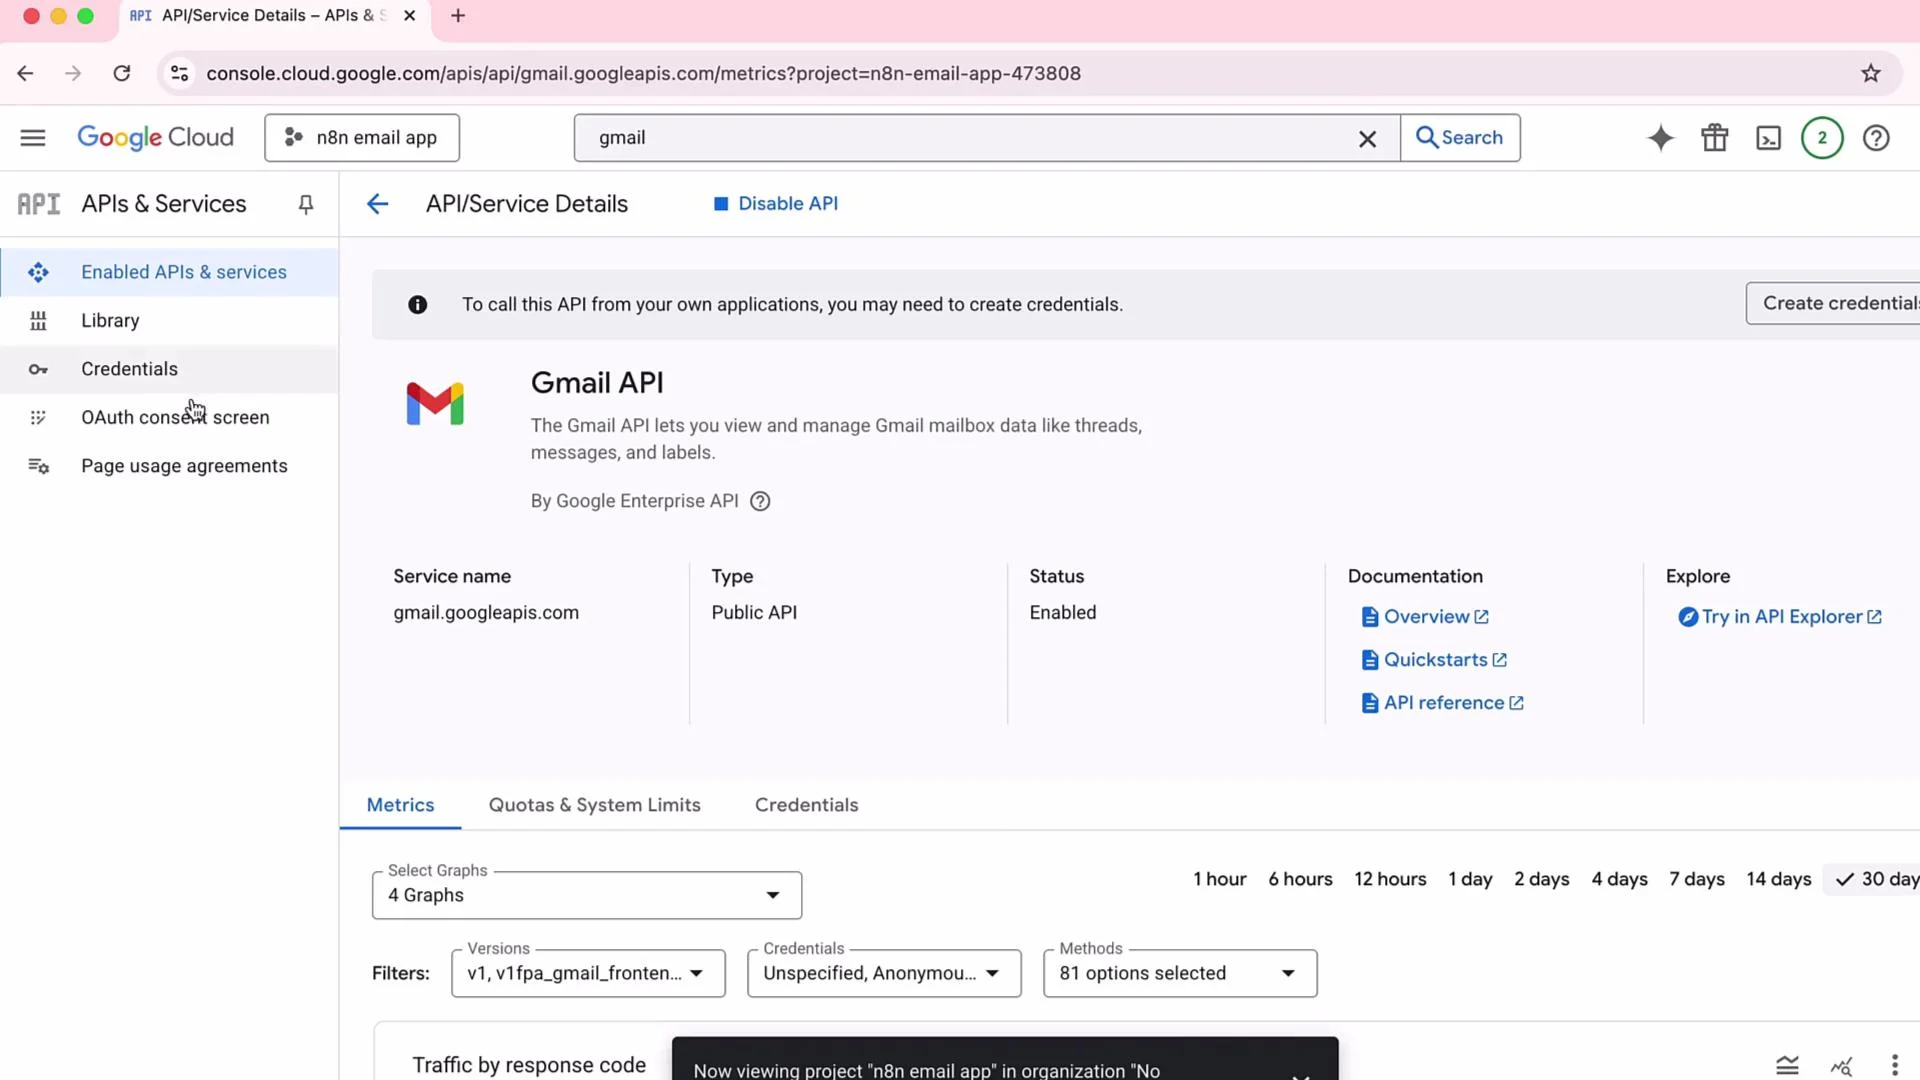1920x1080 pixels.
Task: Click the gmail.googleapis.com service name
Action: tap(486, 612)
